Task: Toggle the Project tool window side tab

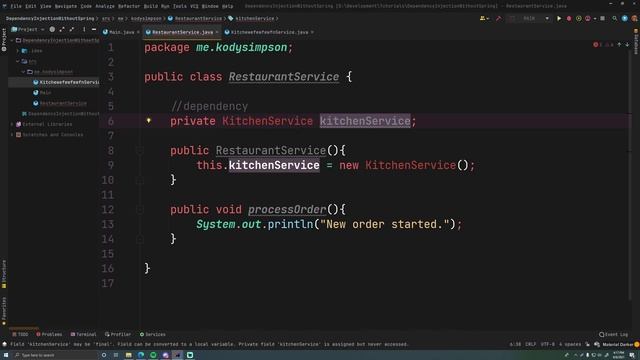Action: [x=4, y=40]
